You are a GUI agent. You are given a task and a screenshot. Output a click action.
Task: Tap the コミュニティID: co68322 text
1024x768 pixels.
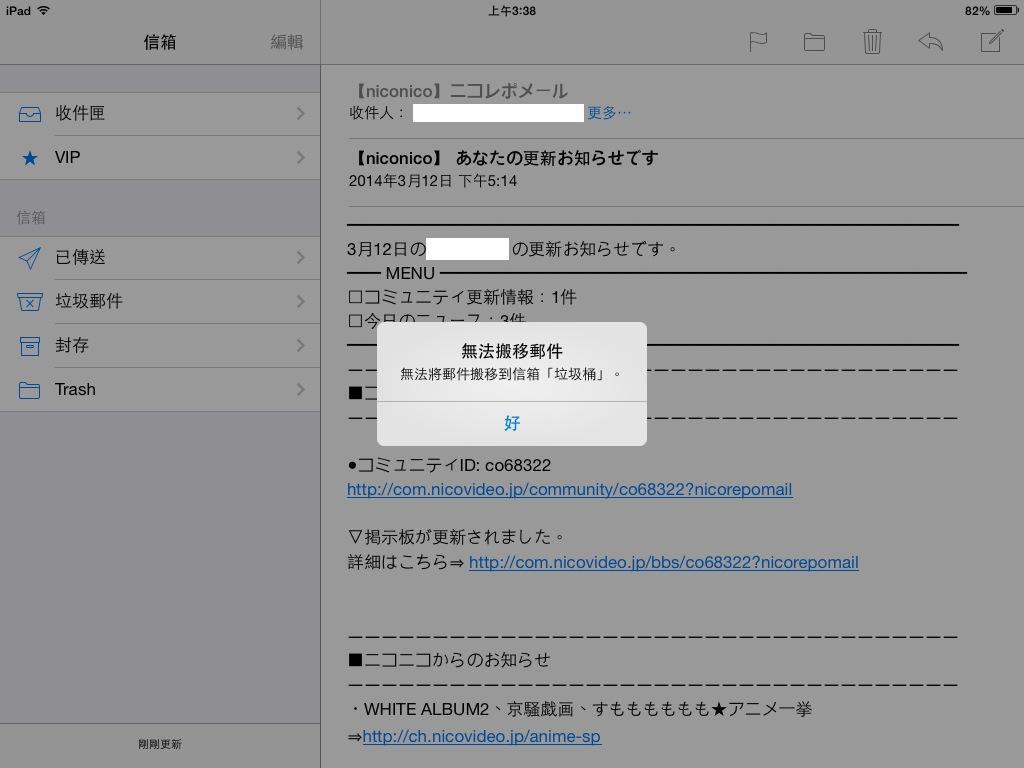pyautogui.click(x=449, y=465)
